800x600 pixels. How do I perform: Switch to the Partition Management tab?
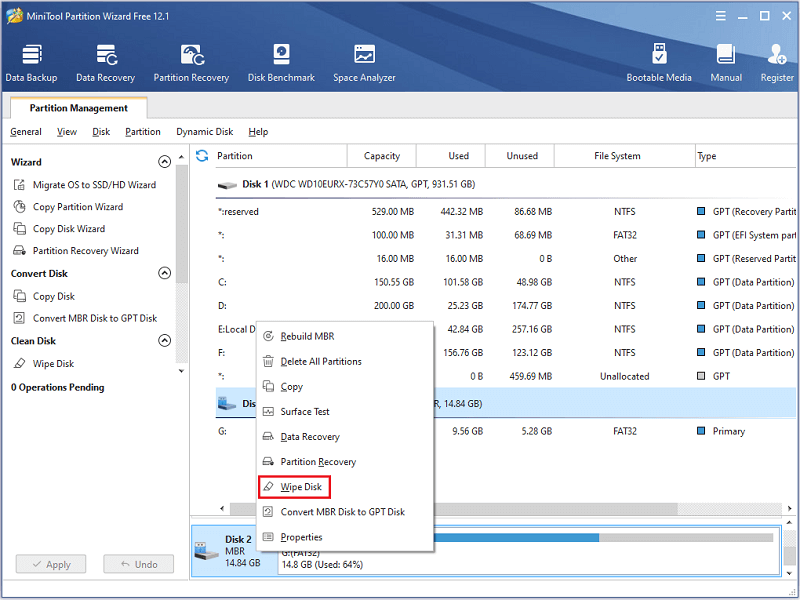78,108
